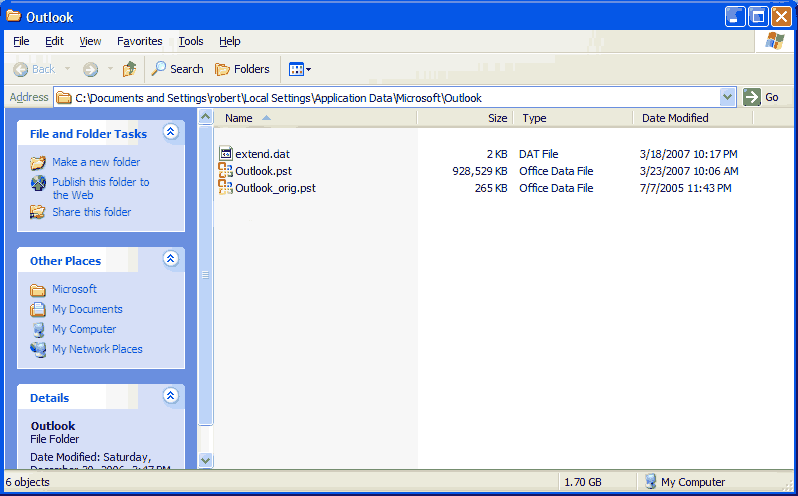Sort files by the Name column header
798x496 pixels.
point(316,118)
